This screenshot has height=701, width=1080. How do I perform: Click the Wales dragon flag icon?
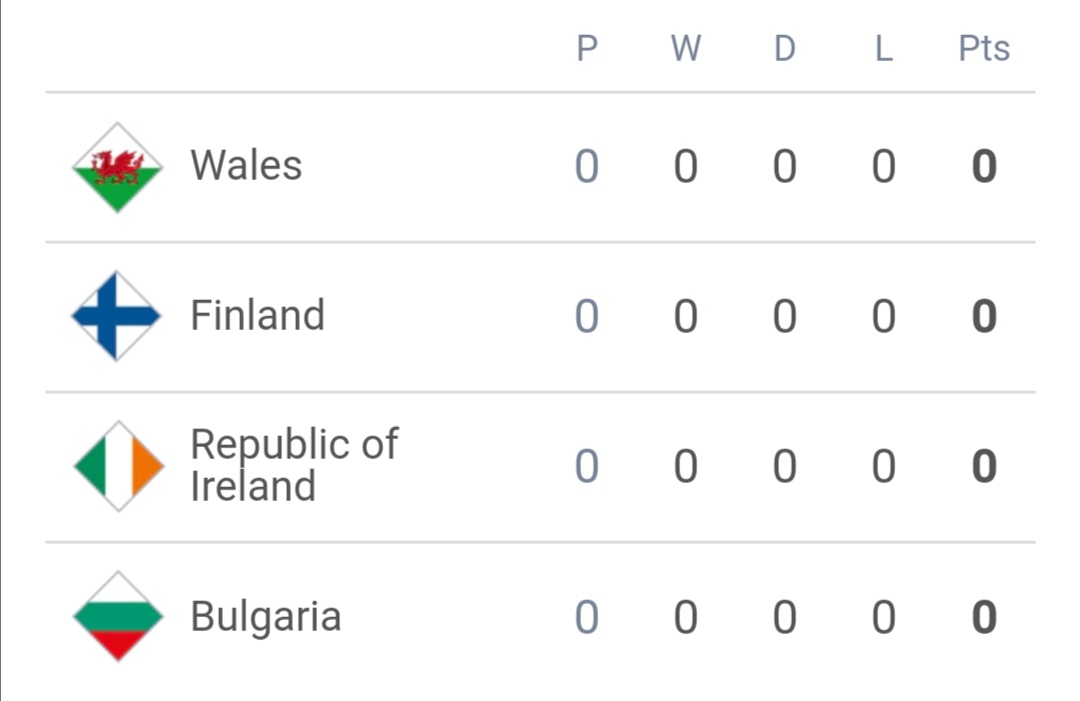pos(117,167)
